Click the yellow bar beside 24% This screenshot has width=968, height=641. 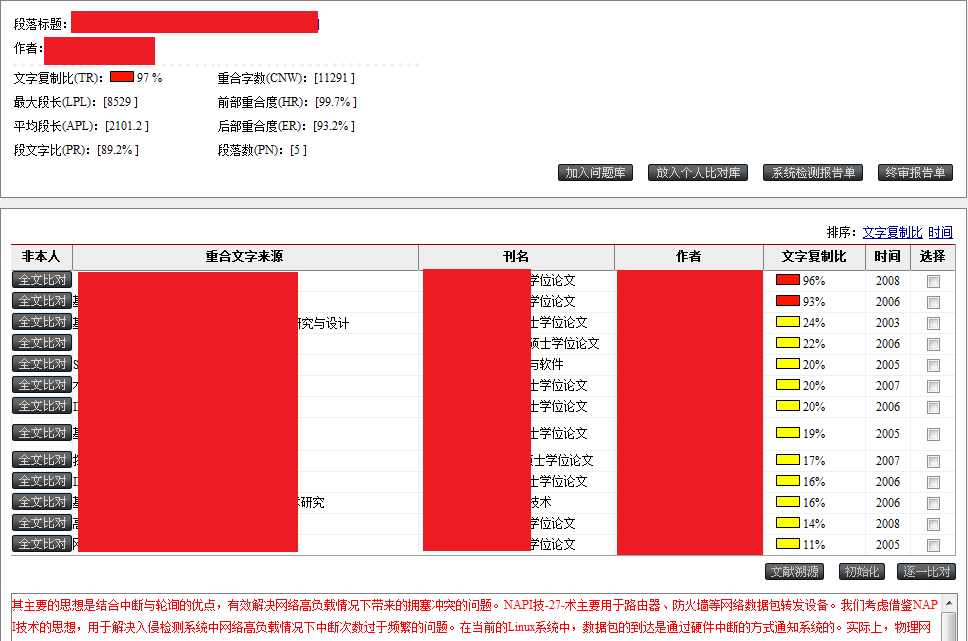pyautogui.click(x=788, y=322)
